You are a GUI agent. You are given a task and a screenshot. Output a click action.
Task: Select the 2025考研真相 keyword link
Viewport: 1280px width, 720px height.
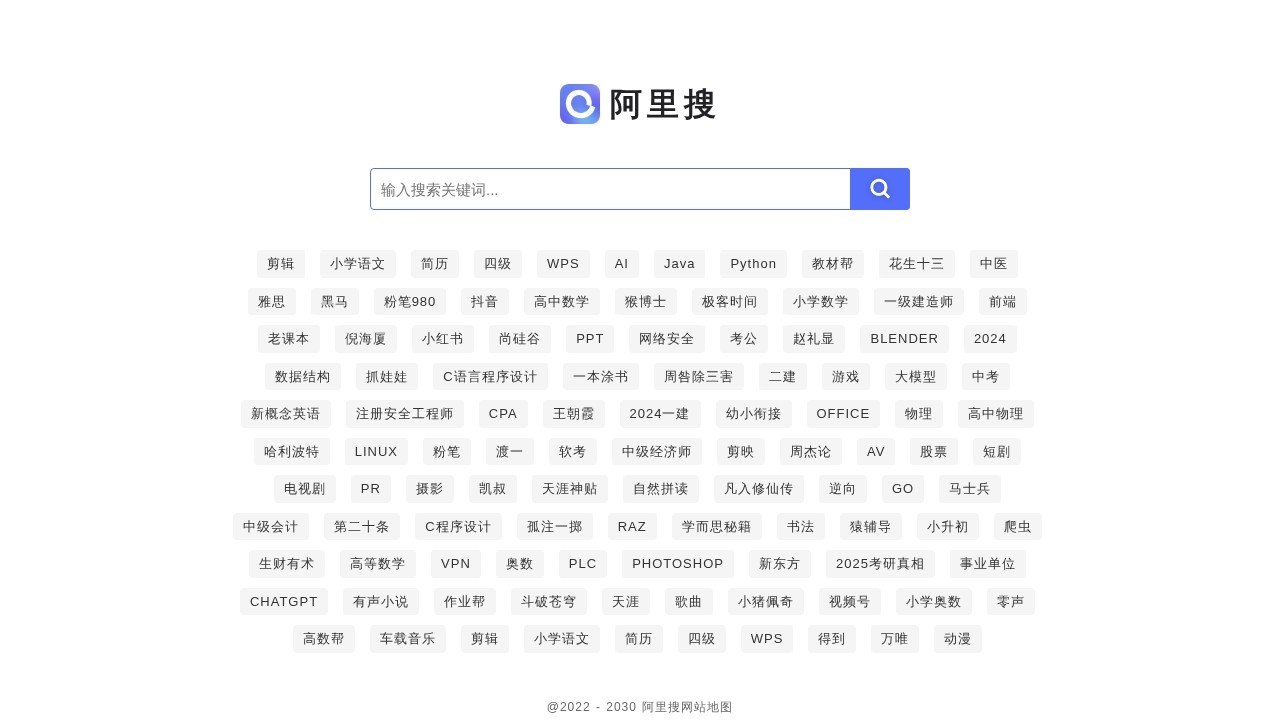click(x=880, y=563)
